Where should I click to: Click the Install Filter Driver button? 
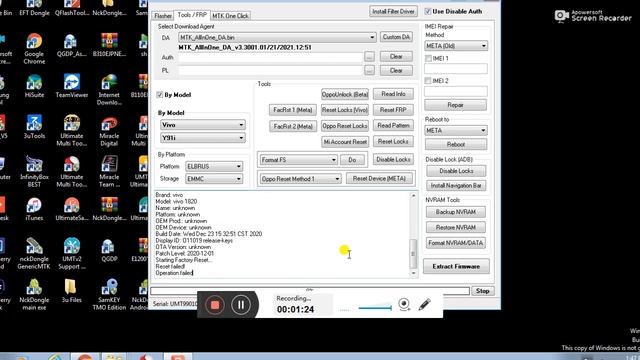click(x=393, y=11)
